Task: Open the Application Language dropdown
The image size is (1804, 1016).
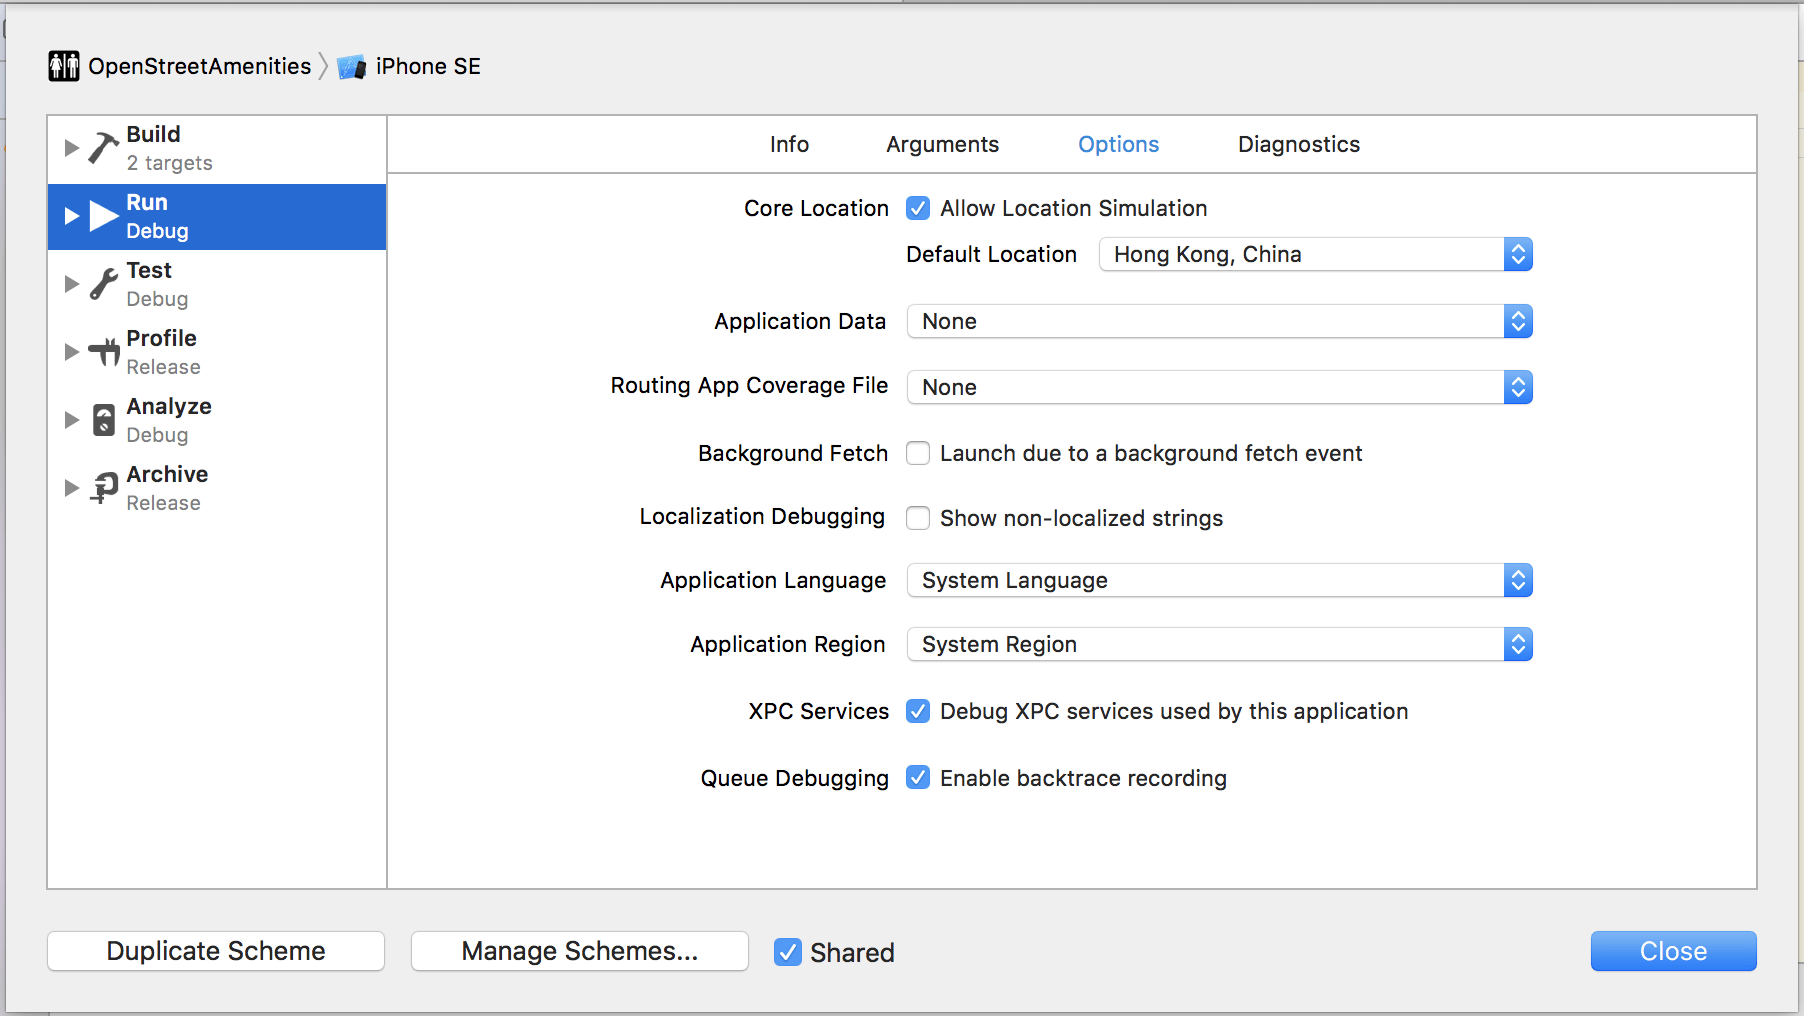Action: click(1219, 580)
